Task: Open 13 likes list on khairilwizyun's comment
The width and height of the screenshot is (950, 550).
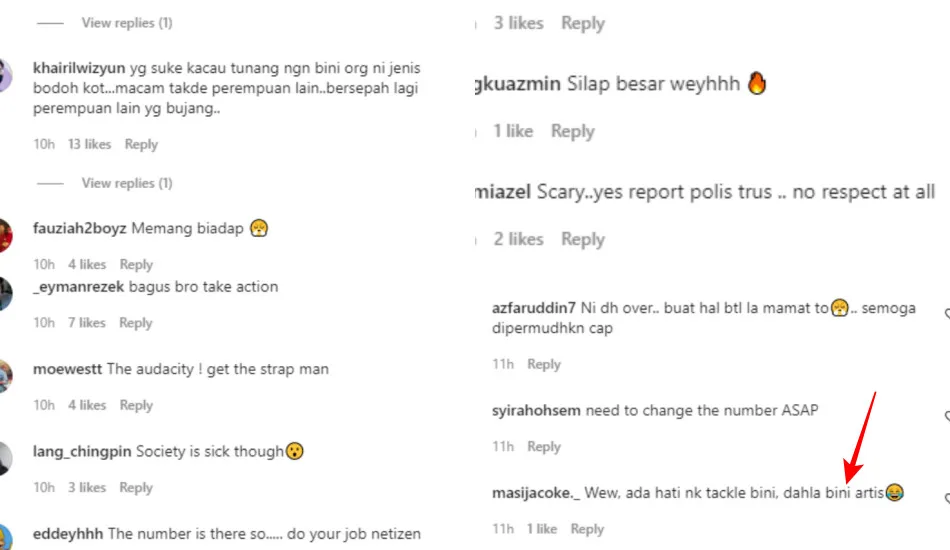Action: pyautogui.click(x=89, y=144)
